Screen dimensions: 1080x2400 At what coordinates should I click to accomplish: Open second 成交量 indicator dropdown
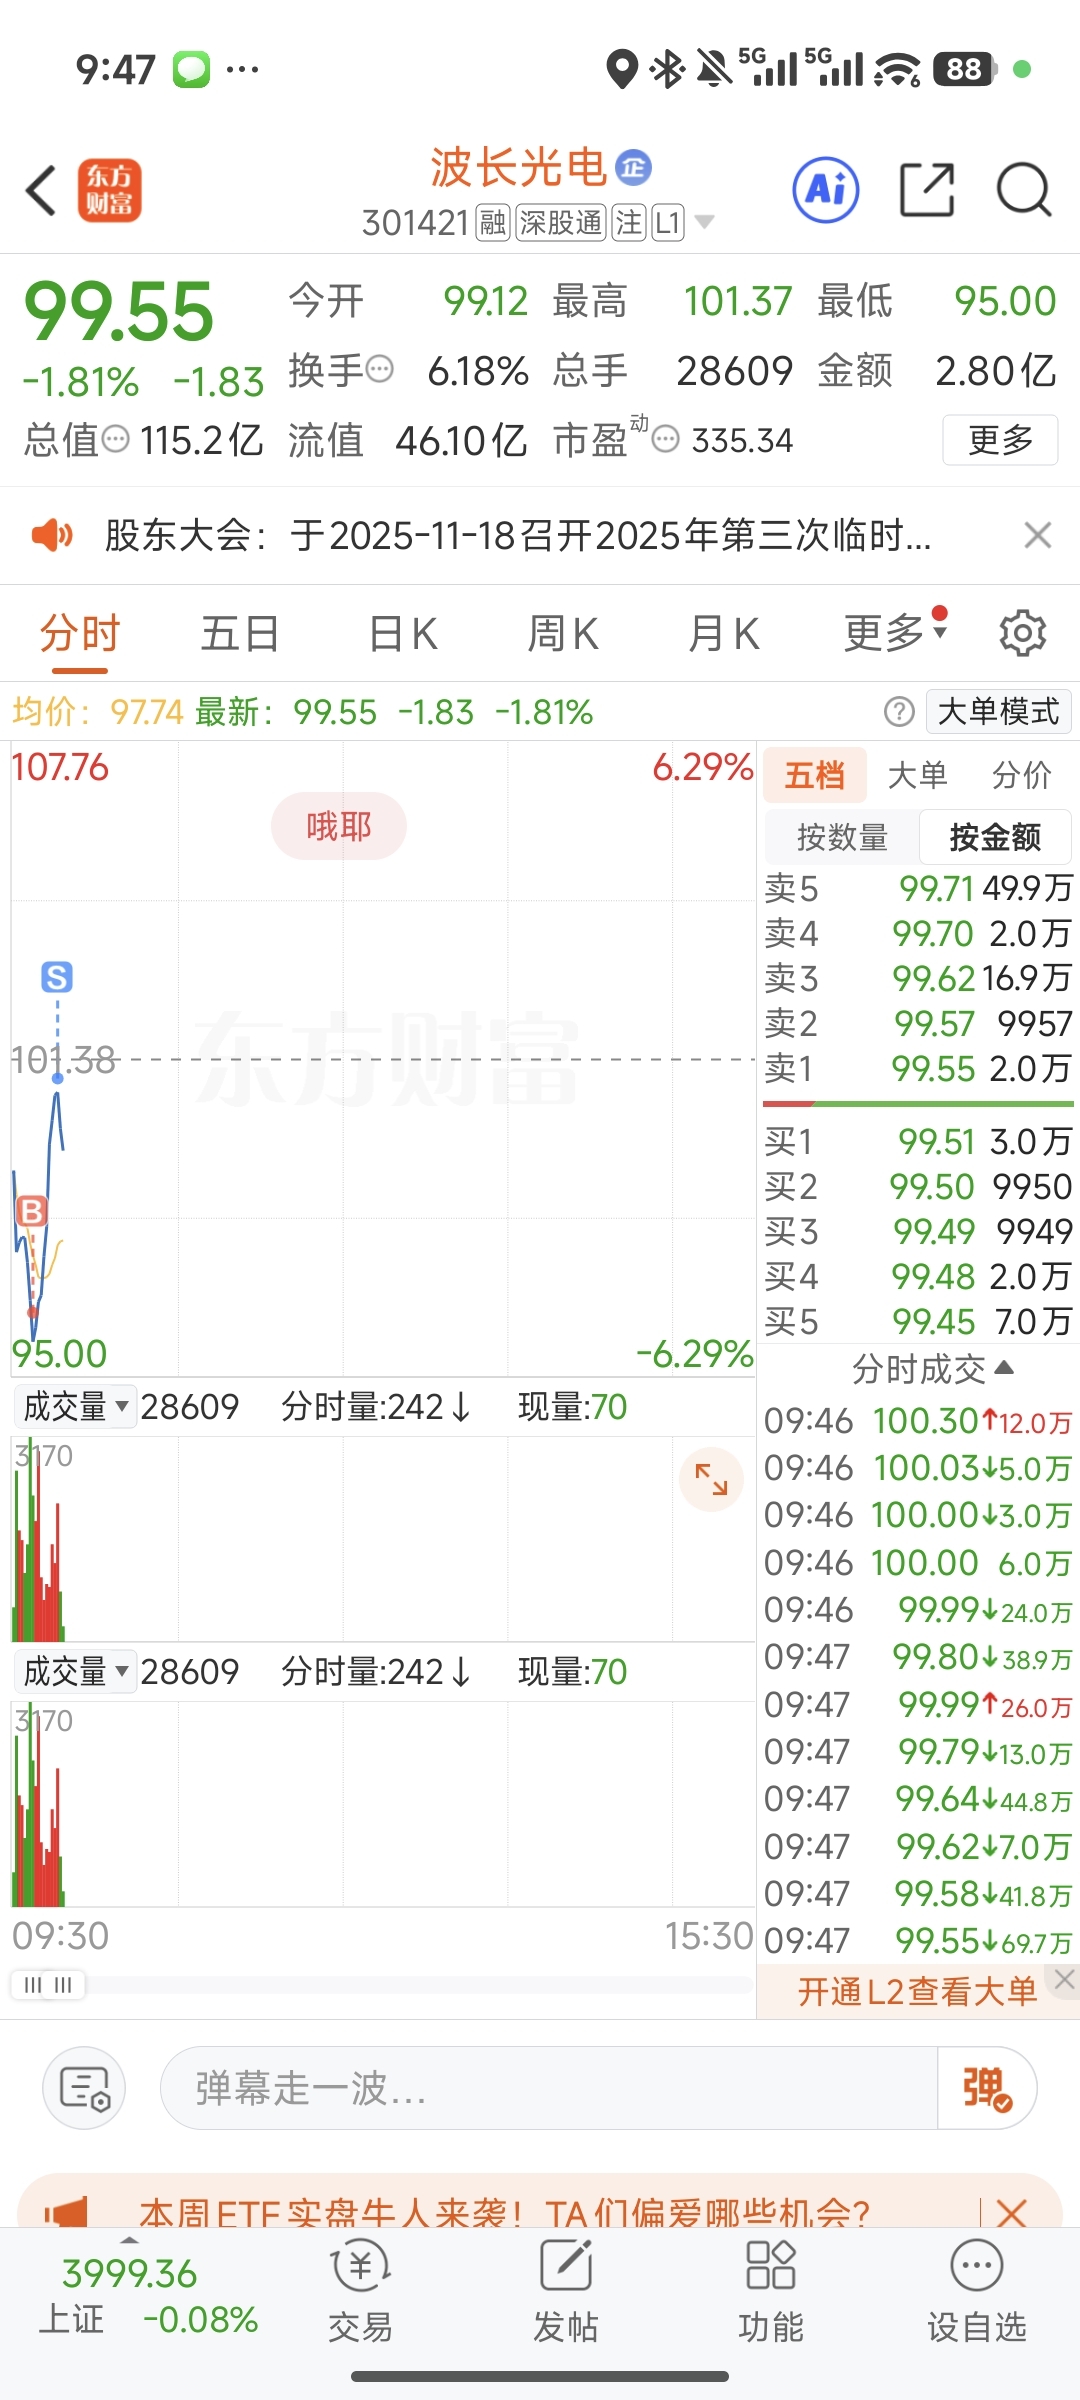[75, 1671]
